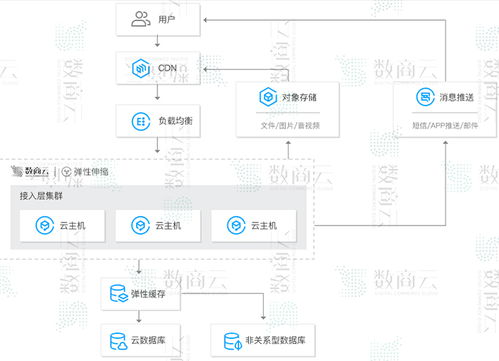499x361 pixels.
Task: Click the CDN hexagon icon
Action: click(141, 68)
